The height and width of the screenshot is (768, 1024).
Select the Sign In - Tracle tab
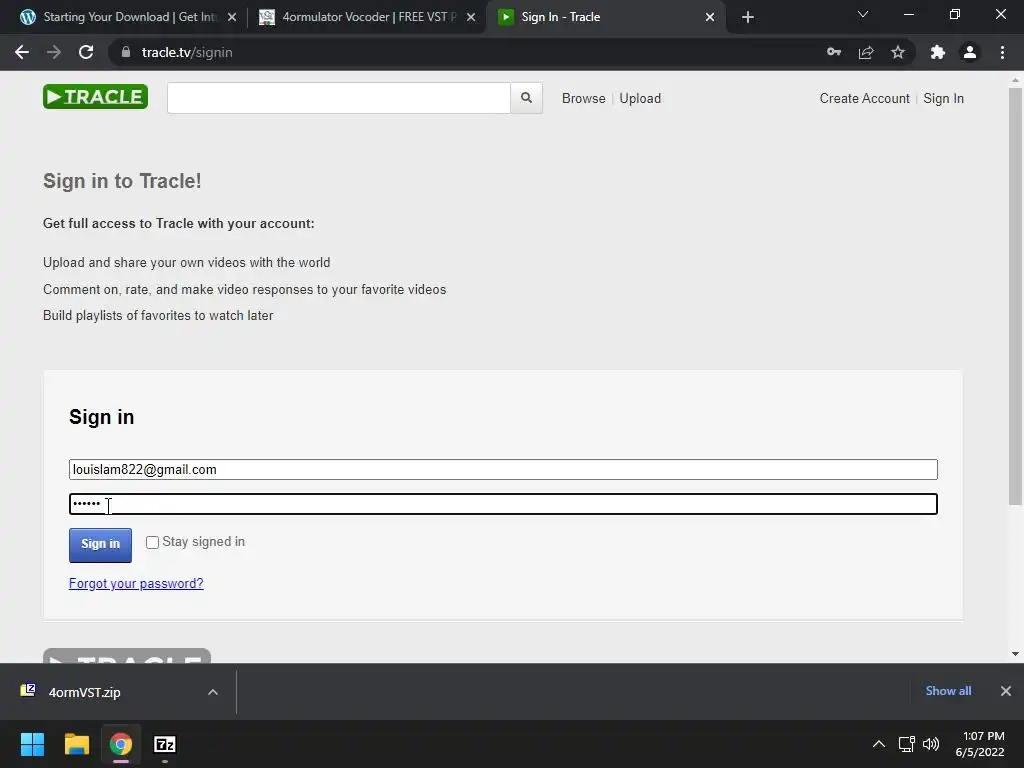coord(605,17)
